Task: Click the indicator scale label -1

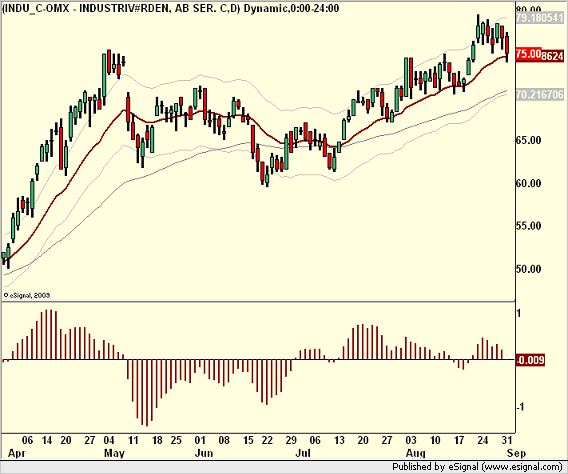Action: point(521,407)
